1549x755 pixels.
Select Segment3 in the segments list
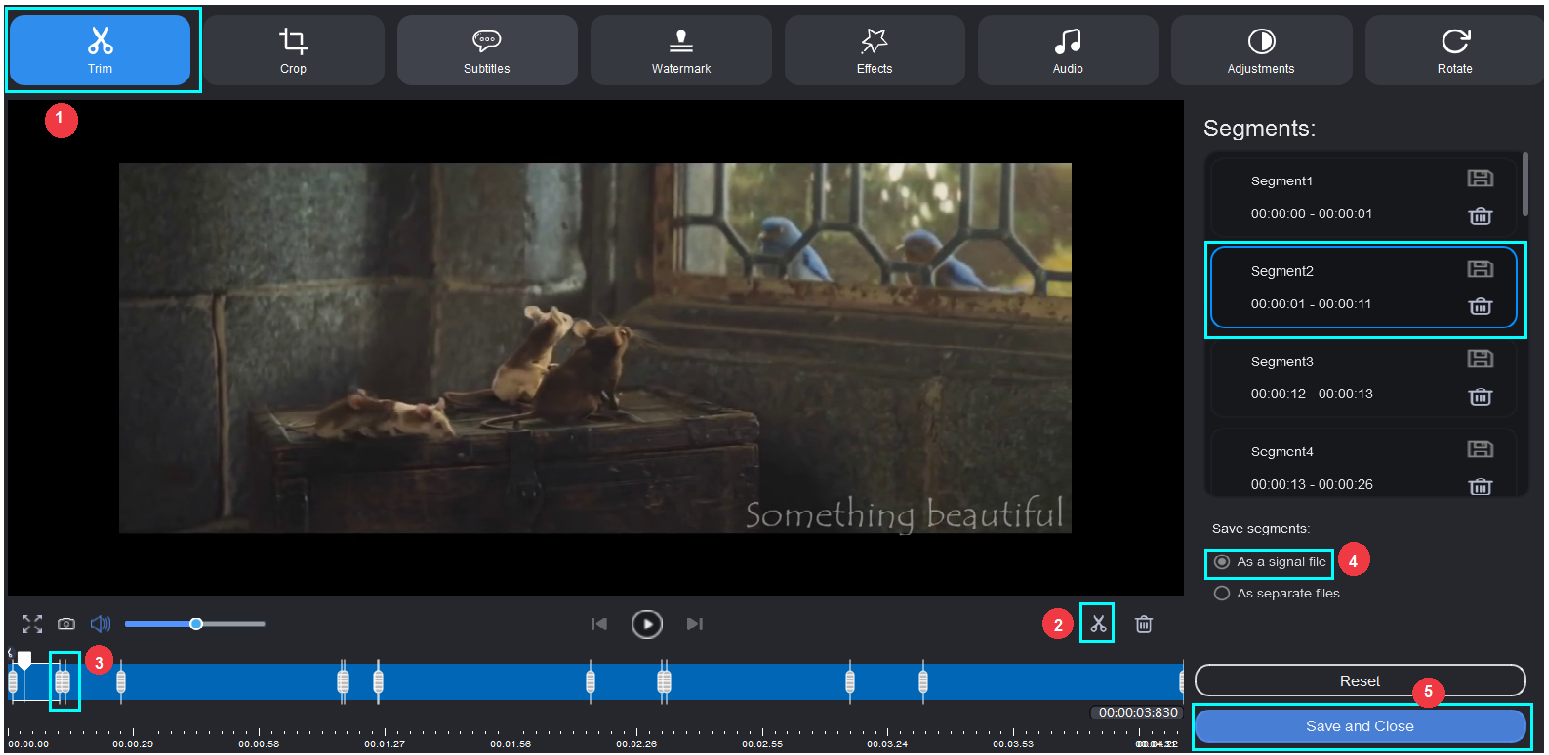point(1363,378)
